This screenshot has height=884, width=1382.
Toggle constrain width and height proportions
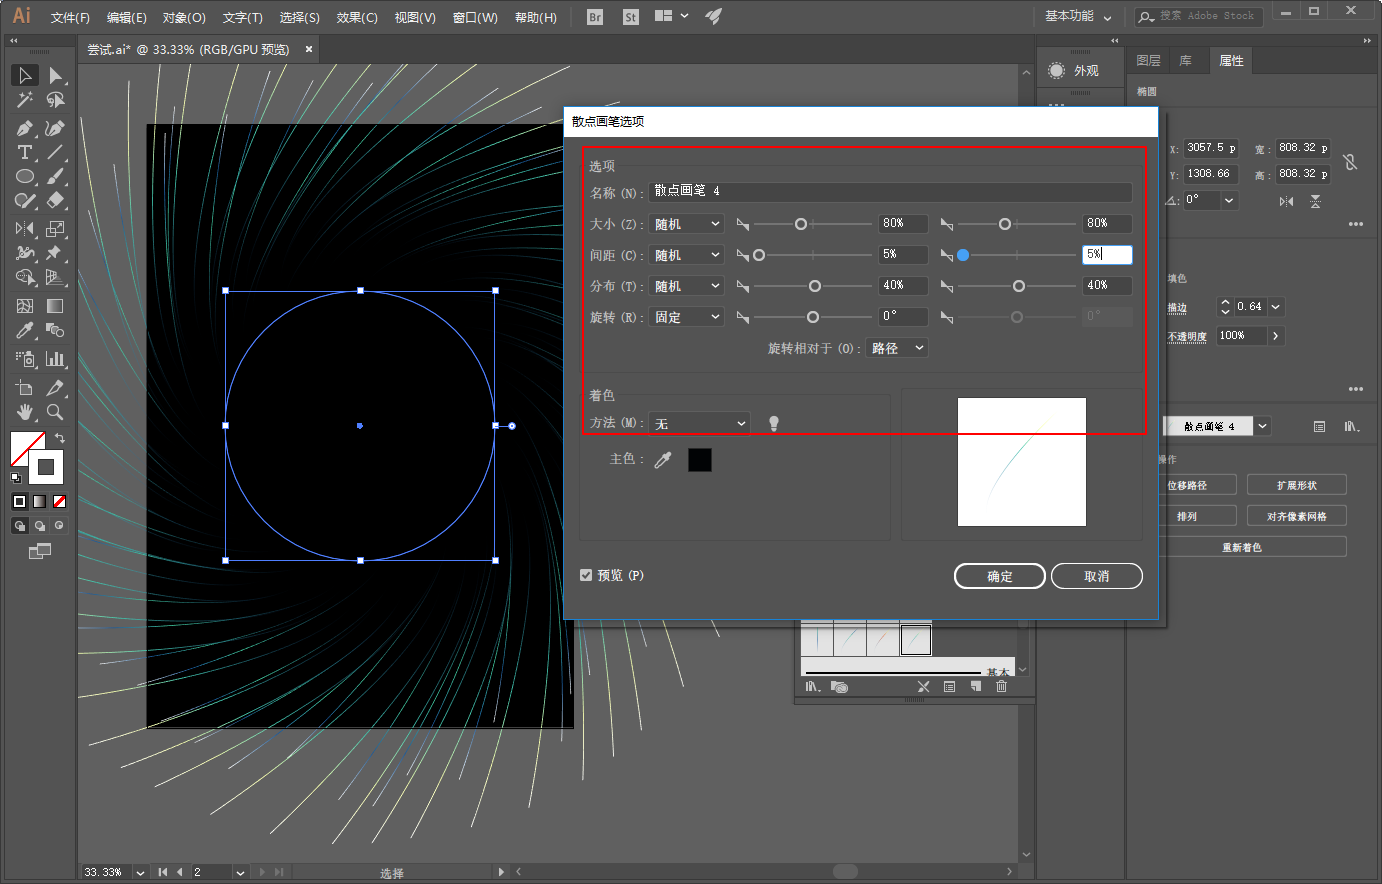(1350, 162)
